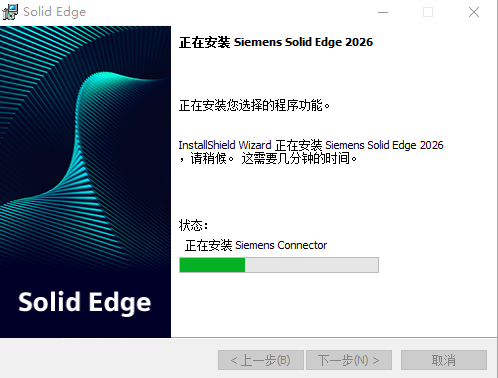Click the green filled part of progress bar
The image size is (498, 378).
[212, 265]
